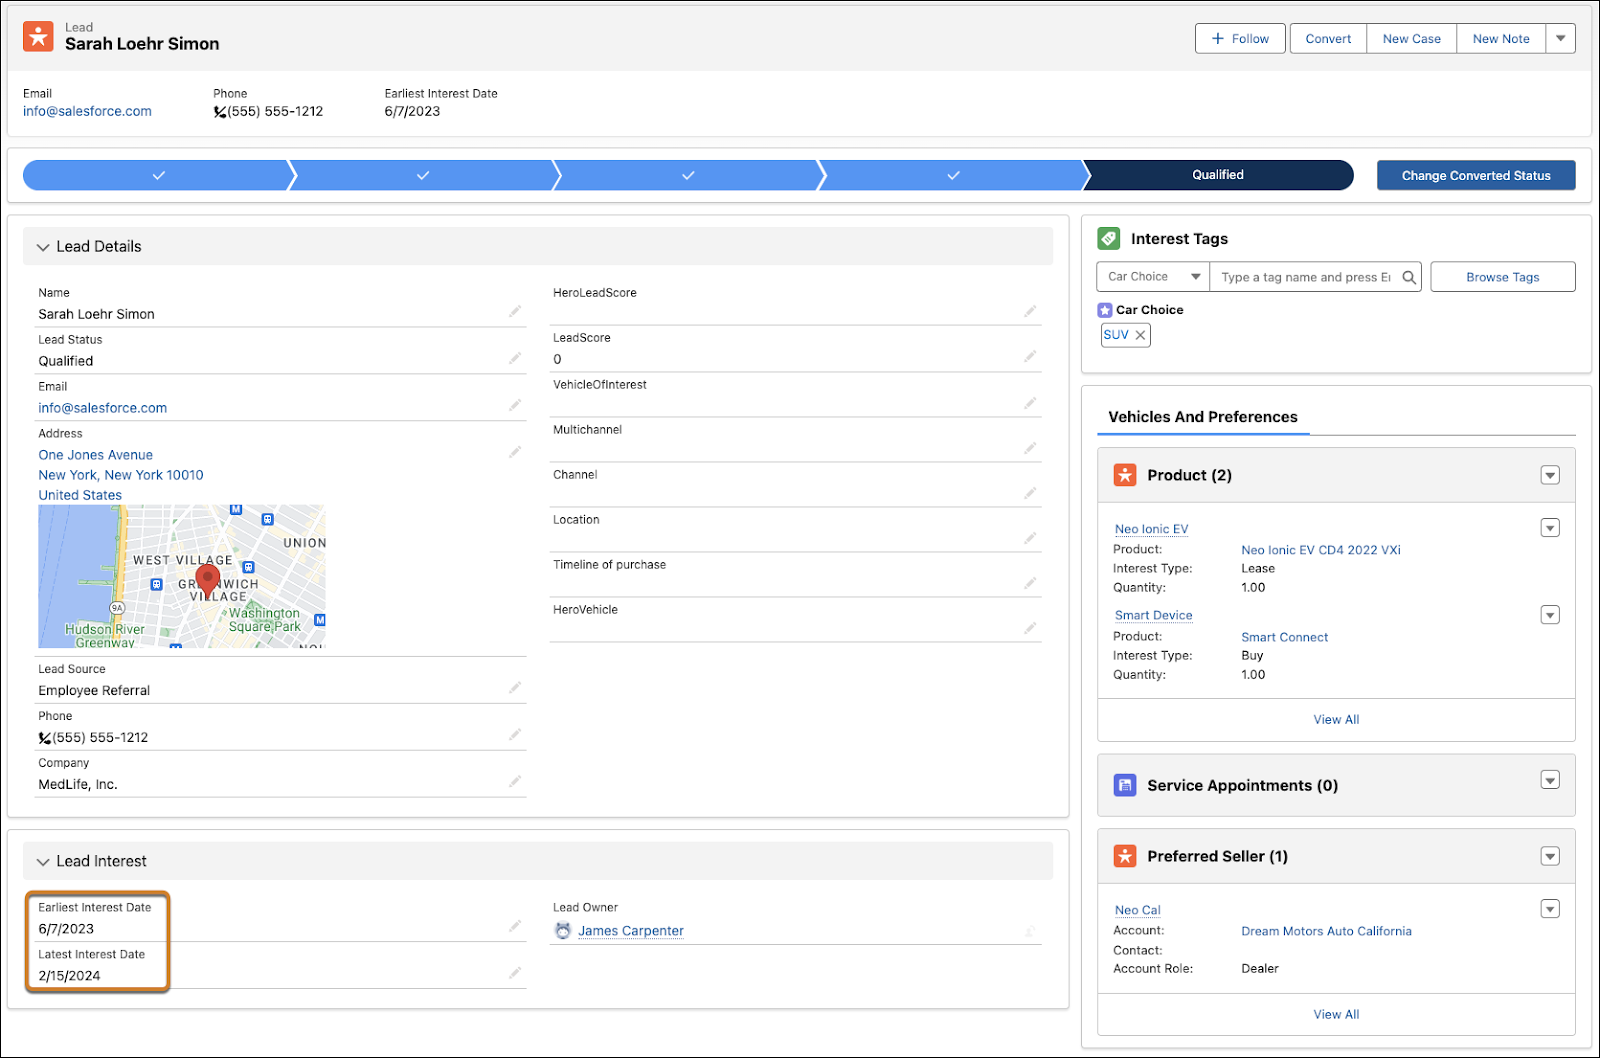Click the New Case button
This screenshot has height=1058, width=1600.
1412,39
